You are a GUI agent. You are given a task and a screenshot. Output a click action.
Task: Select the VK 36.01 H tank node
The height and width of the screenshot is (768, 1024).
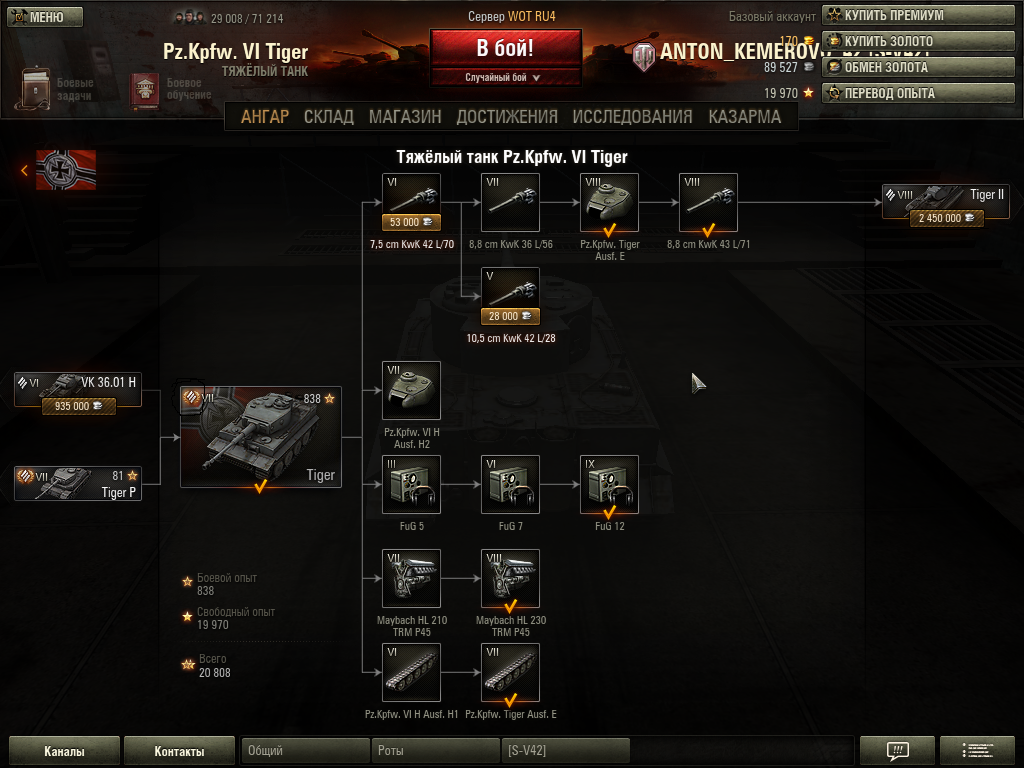tap(78, 390)
